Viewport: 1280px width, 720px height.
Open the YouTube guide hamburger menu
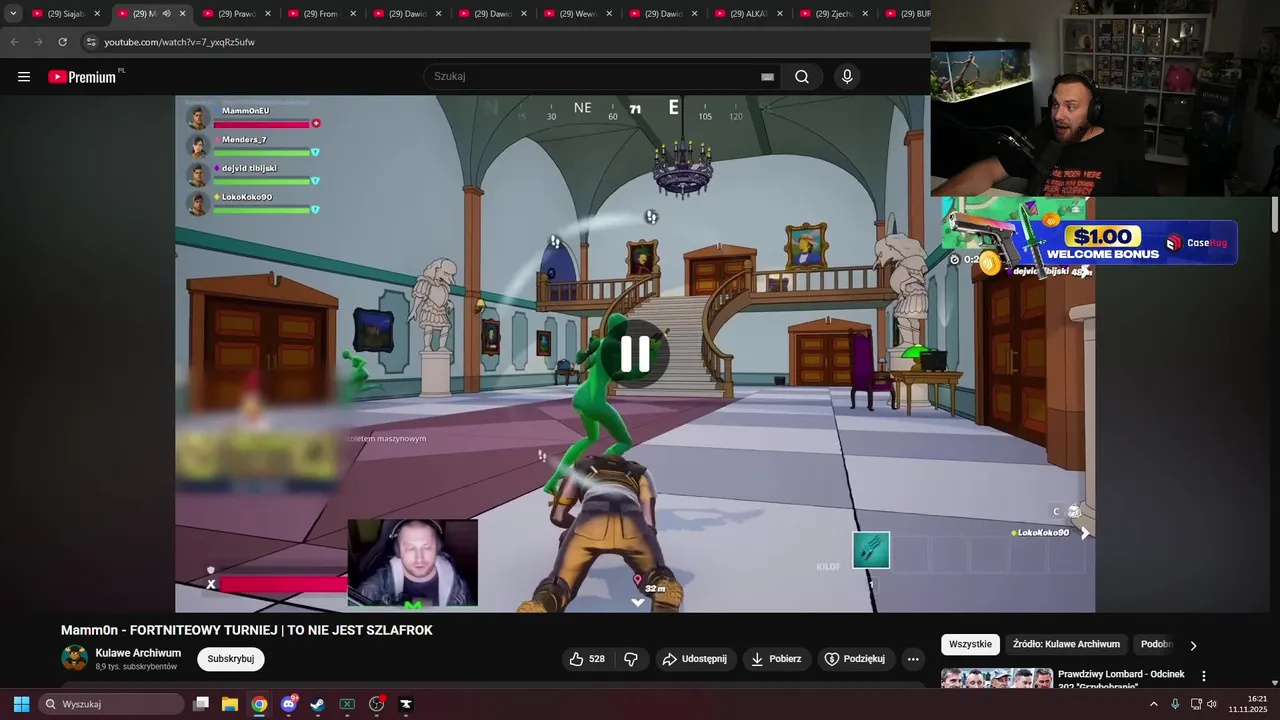[24, 77]
